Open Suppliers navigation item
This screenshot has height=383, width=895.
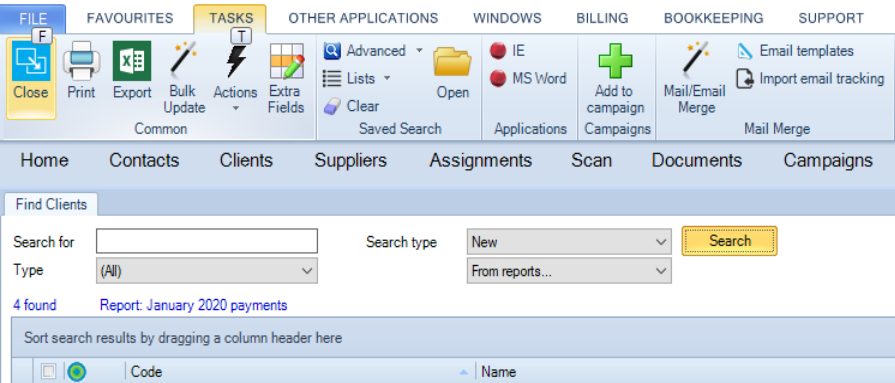pos(350,160)
